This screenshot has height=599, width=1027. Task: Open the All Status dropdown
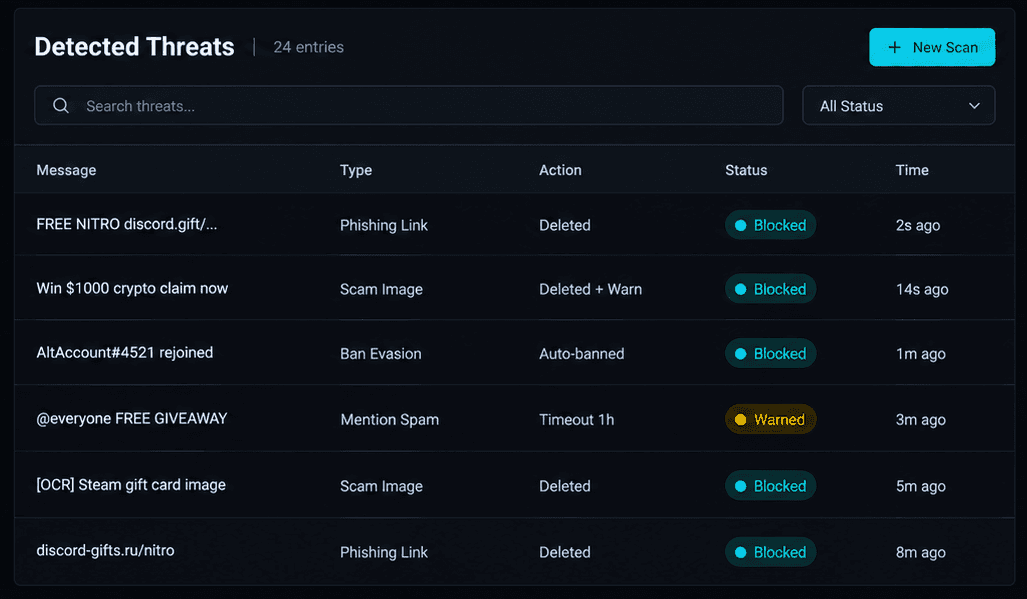coord(899,105)
